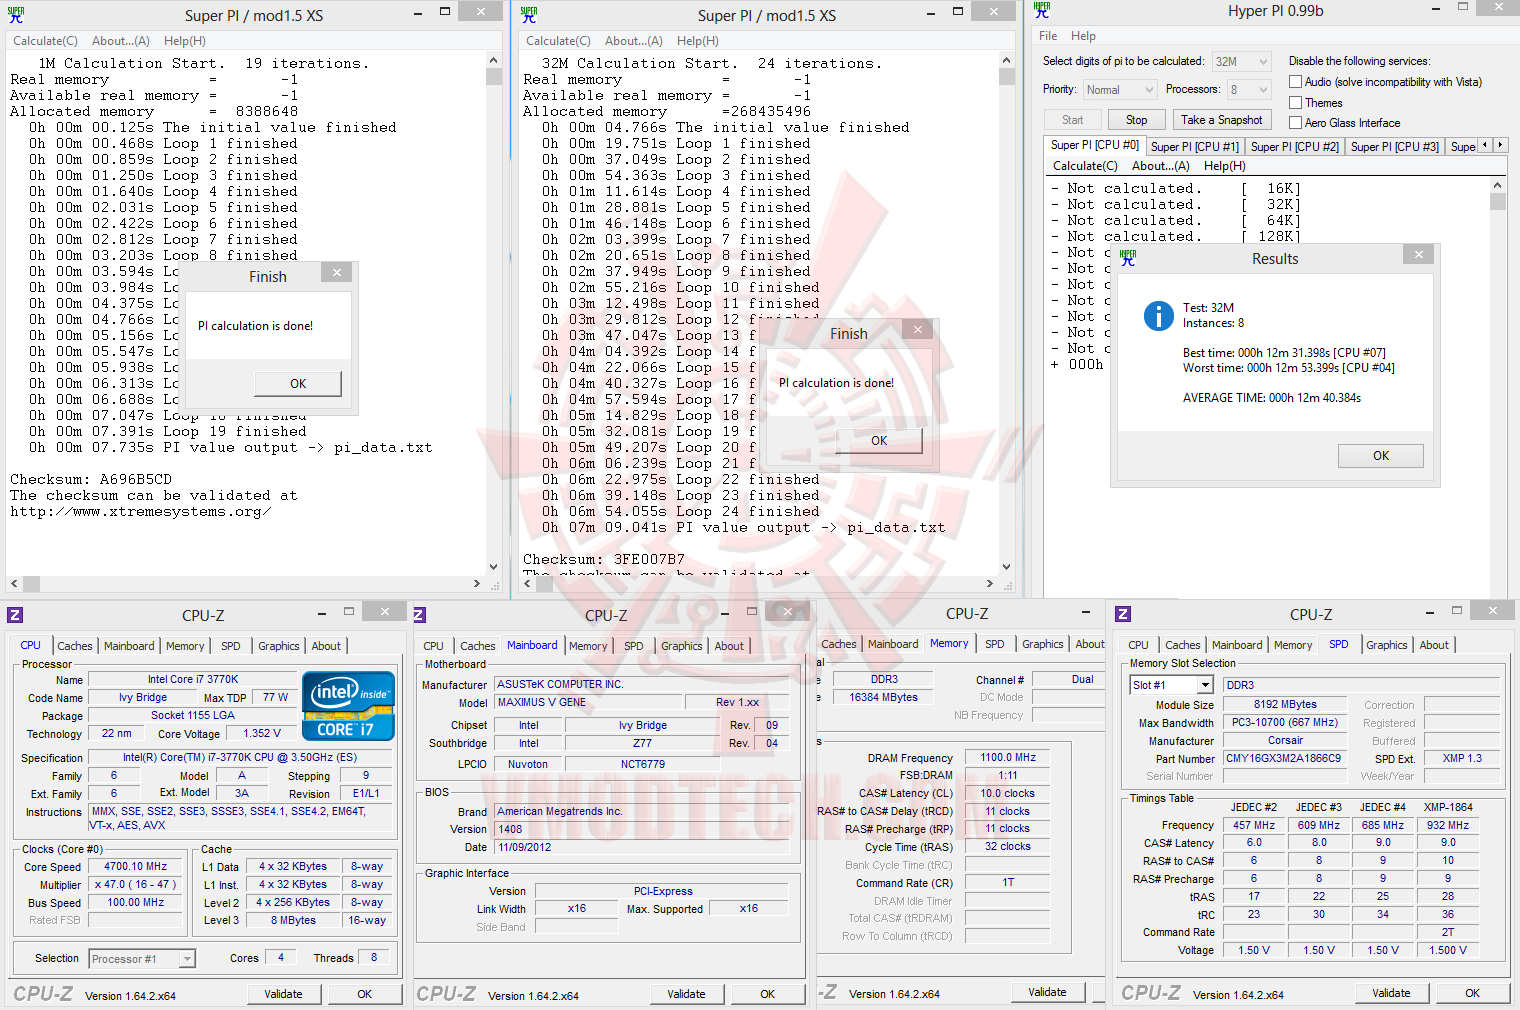Click the Super PI icon in the 1M window title bar
Image resolution: width=1520 pixels, height=1010 pixels.
tap(16, 14)
